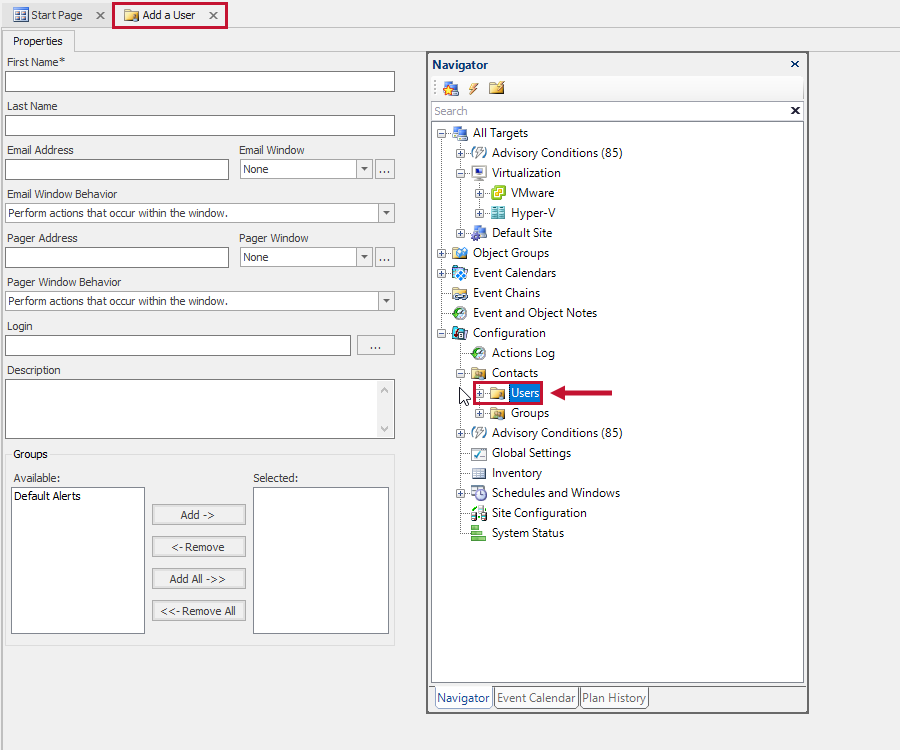Click the First Name input field
Screen dimensions: 900x750
click(x=199, y=81)
